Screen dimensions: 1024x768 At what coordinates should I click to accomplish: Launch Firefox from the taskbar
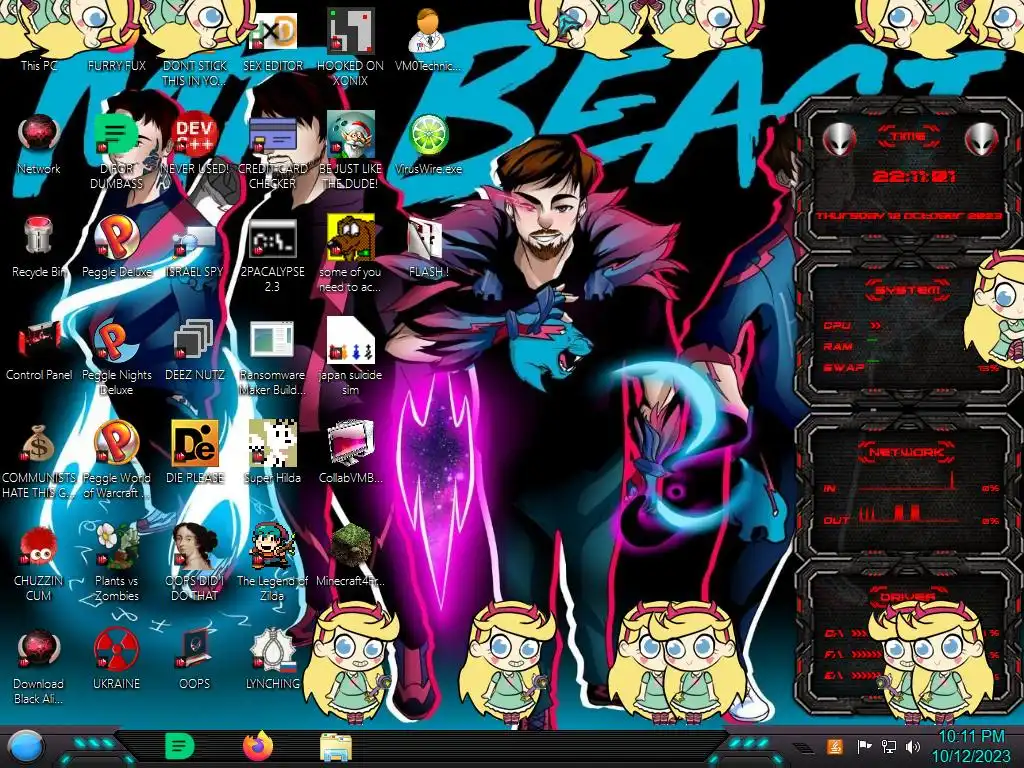(258, 746)
